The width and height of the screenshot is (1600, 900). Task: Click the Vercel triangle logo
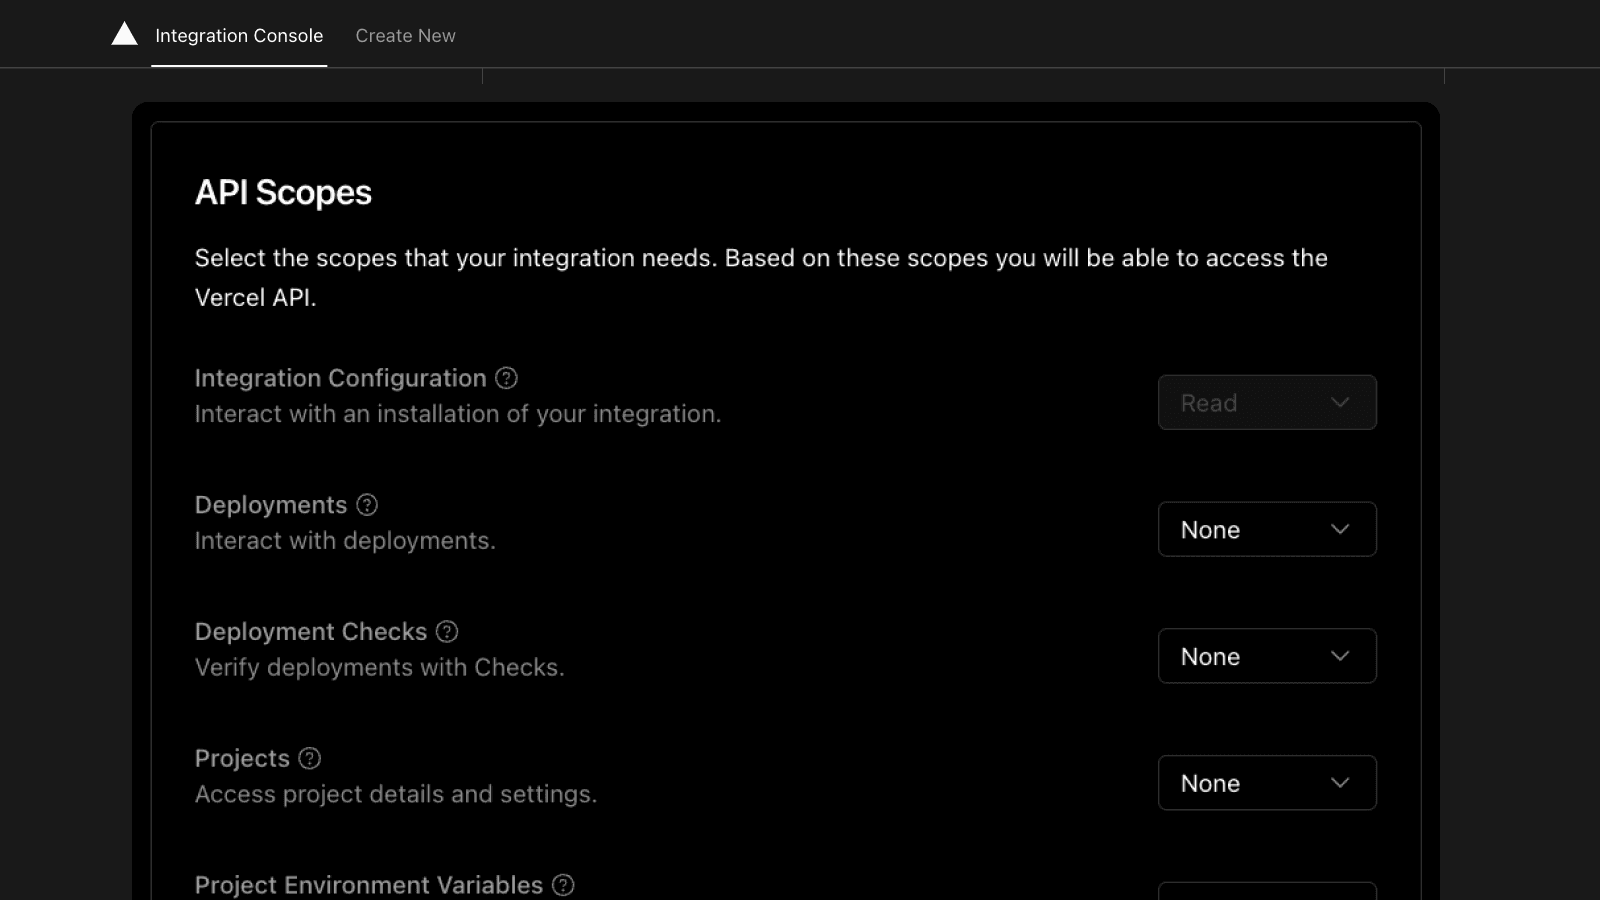[x=124, y=34]
